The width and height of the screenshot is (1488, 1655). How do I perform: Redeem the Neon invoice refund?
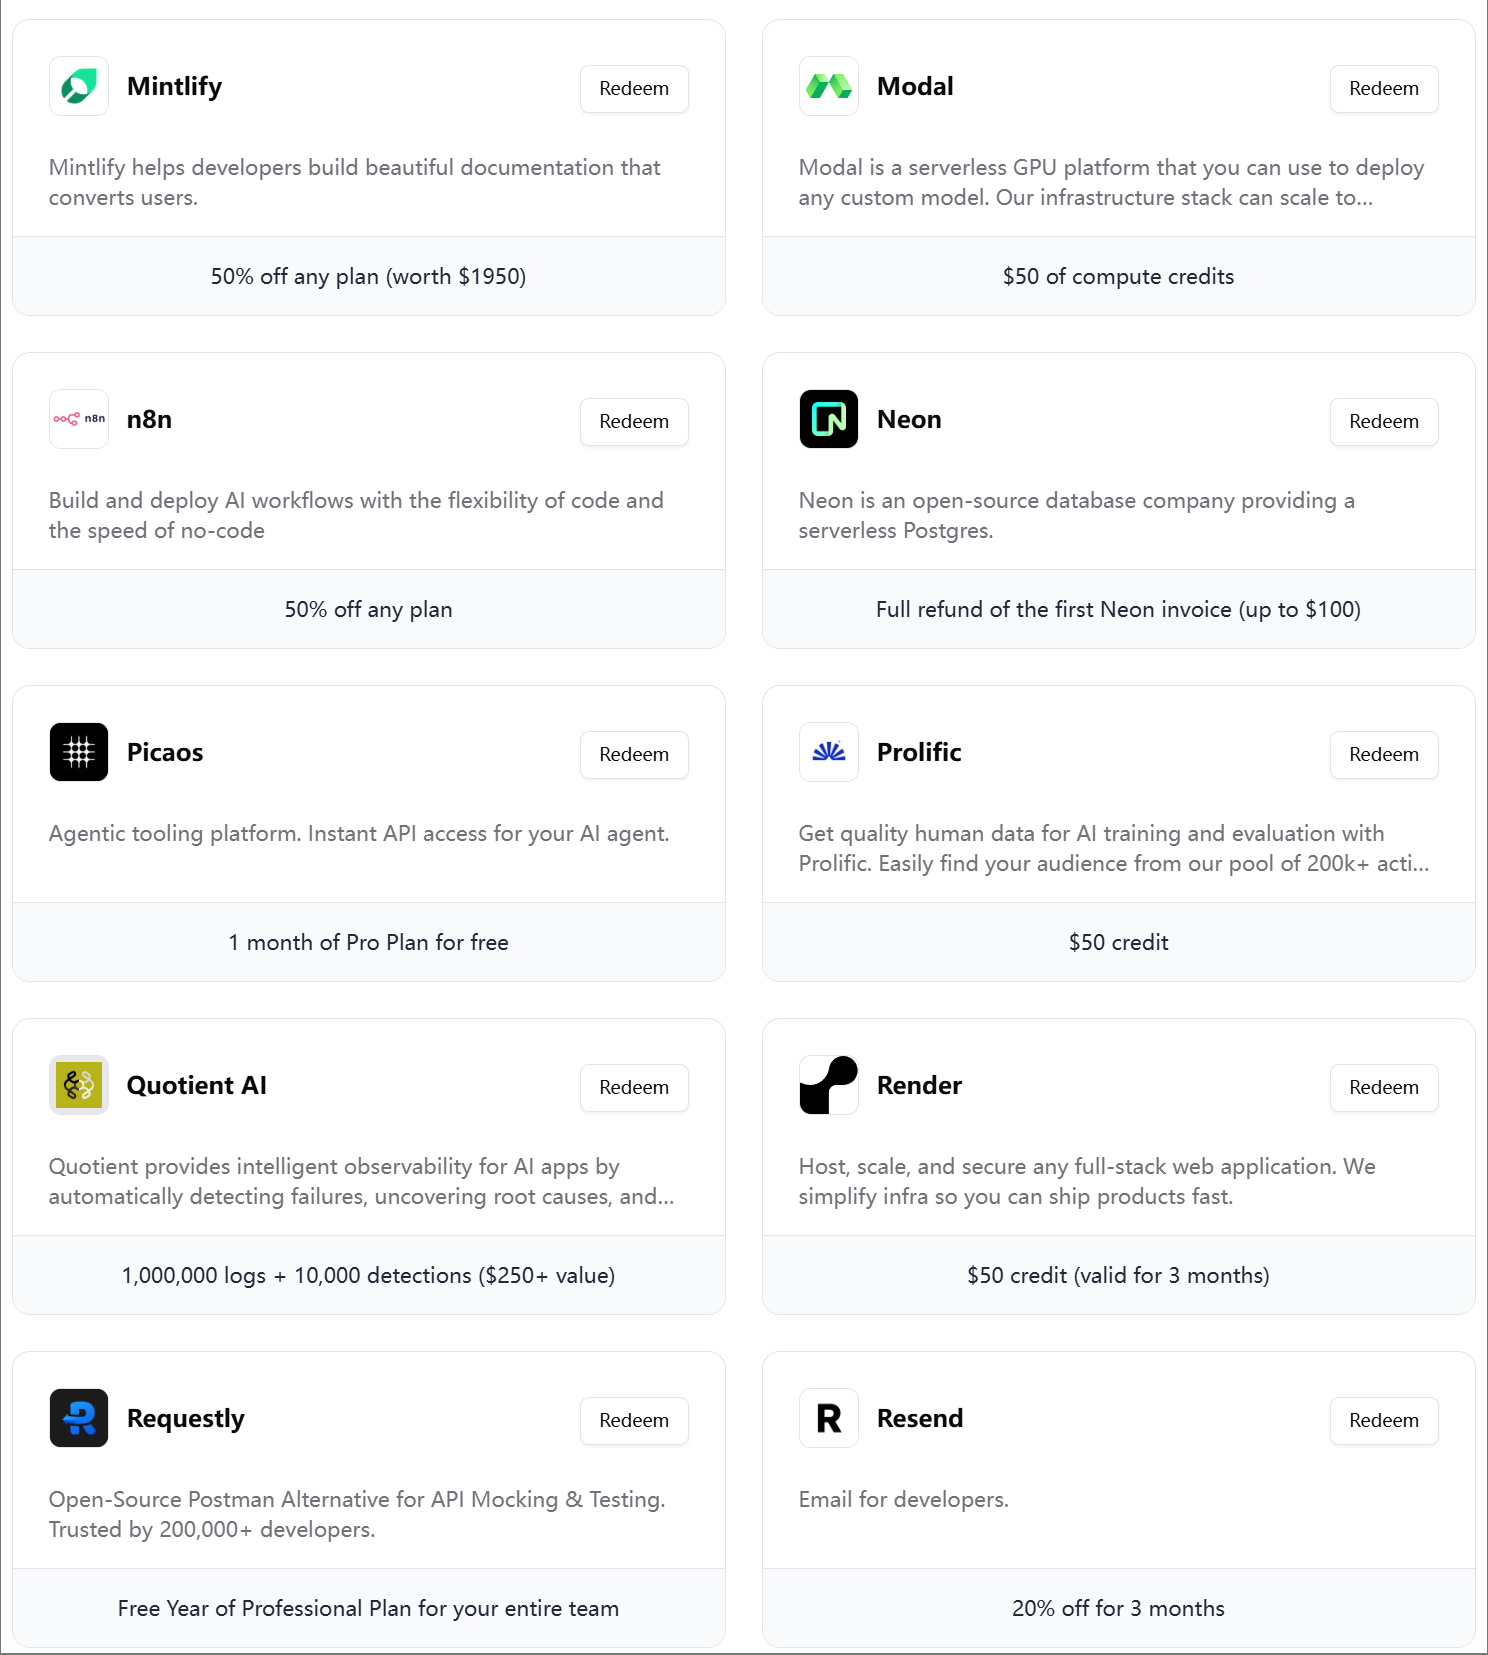[1384, 422]
